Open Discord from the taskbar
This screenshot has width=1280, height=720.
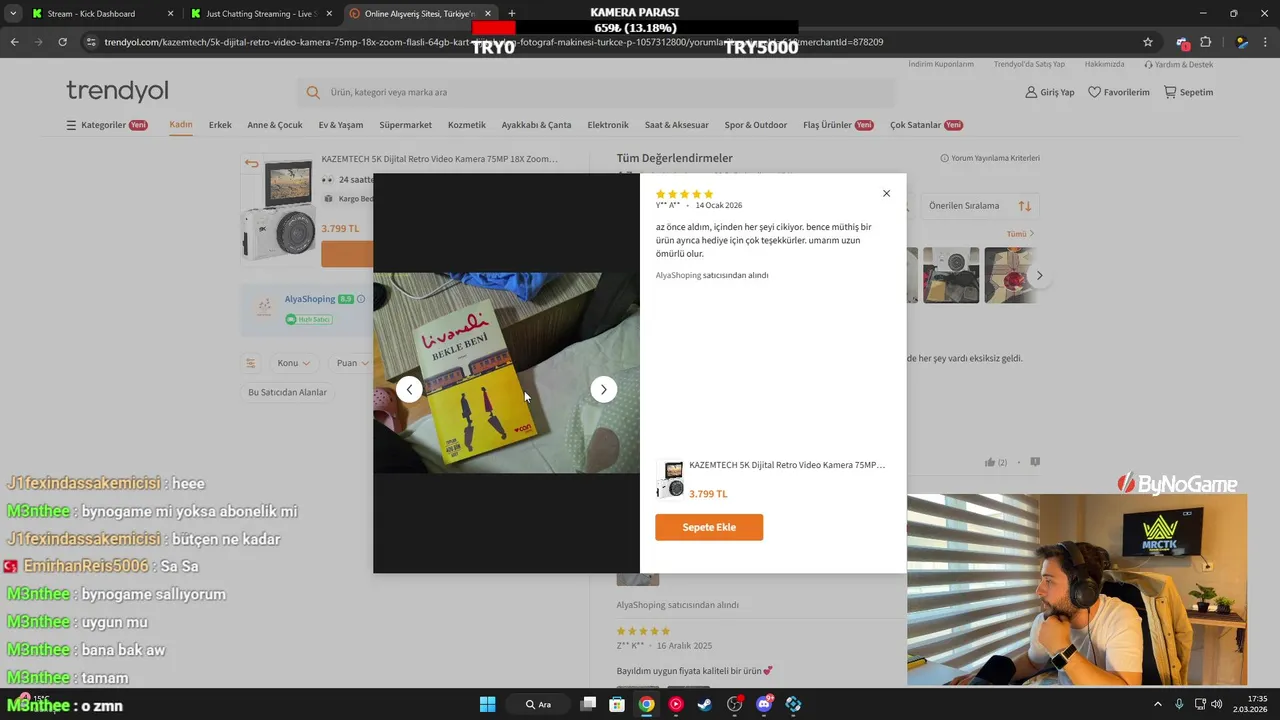764,704
